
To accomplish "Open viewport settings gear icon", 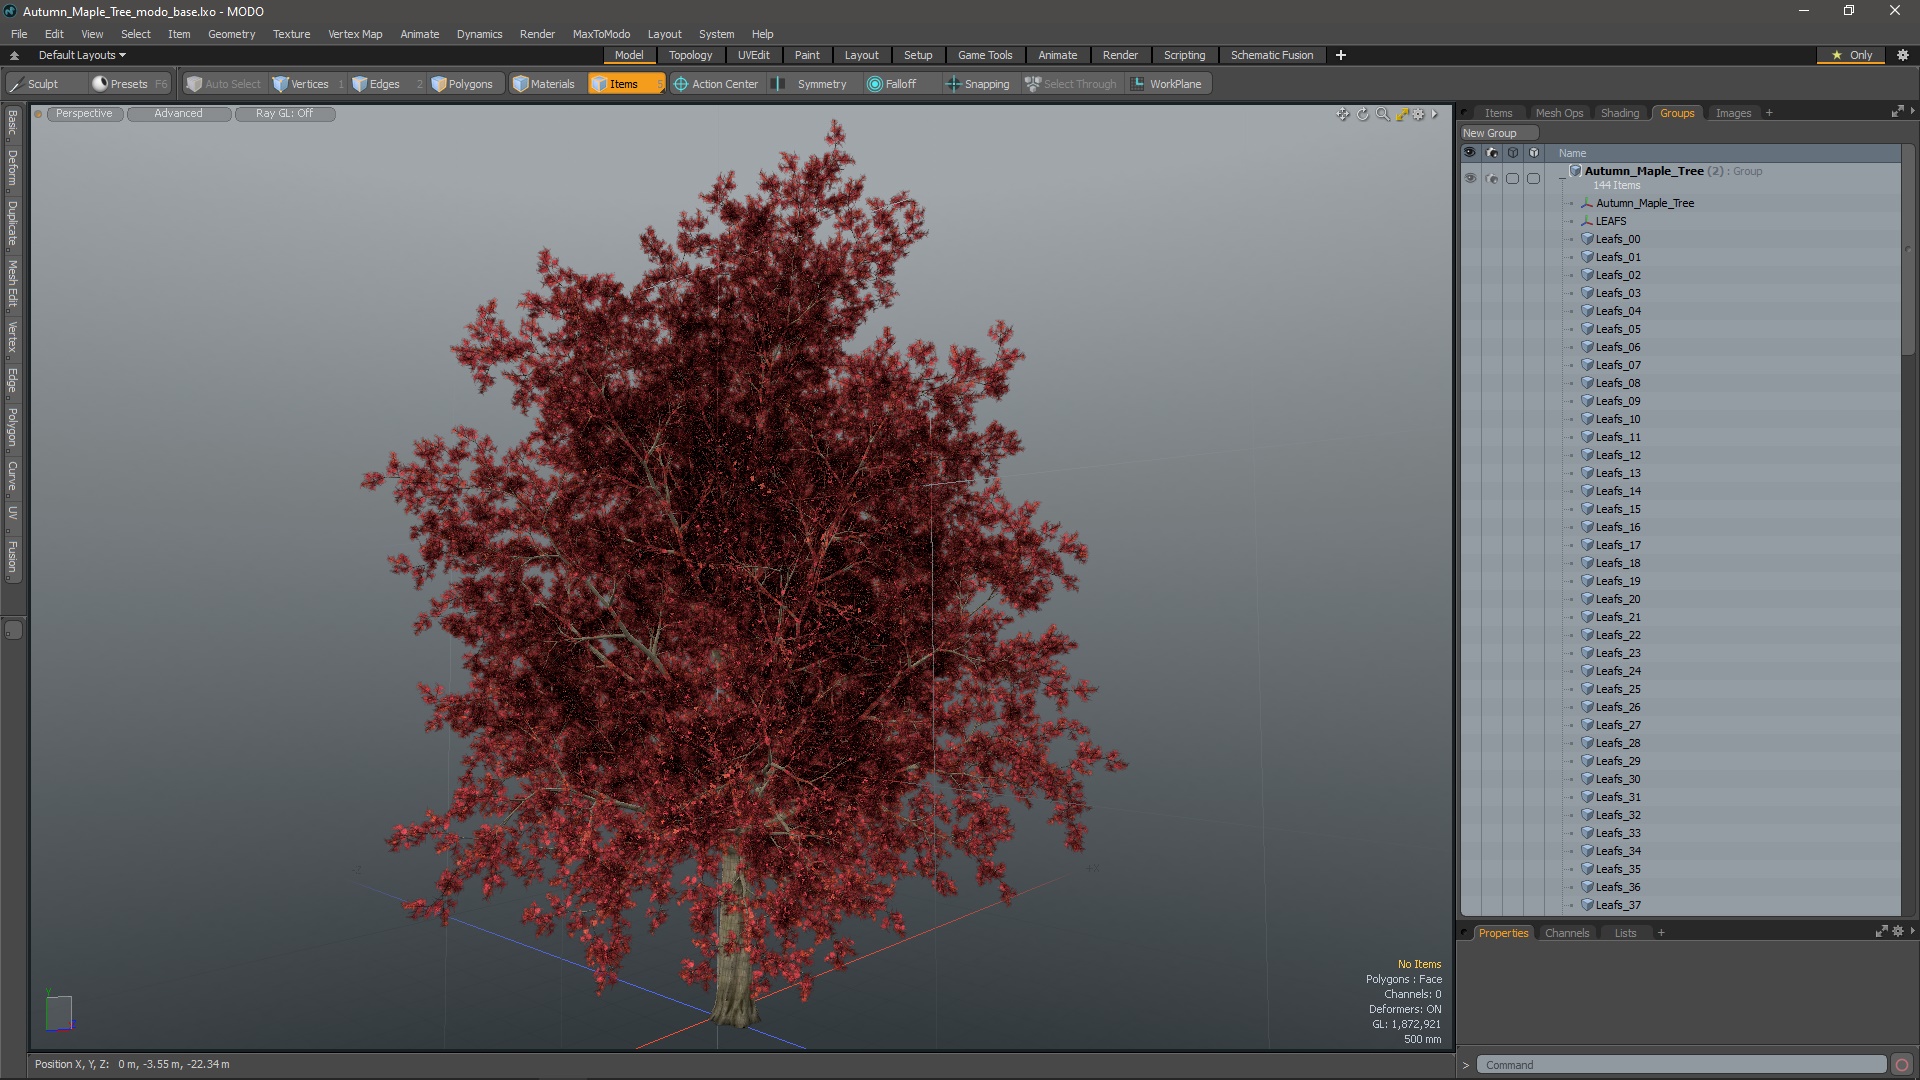I will click(1418, 114).
